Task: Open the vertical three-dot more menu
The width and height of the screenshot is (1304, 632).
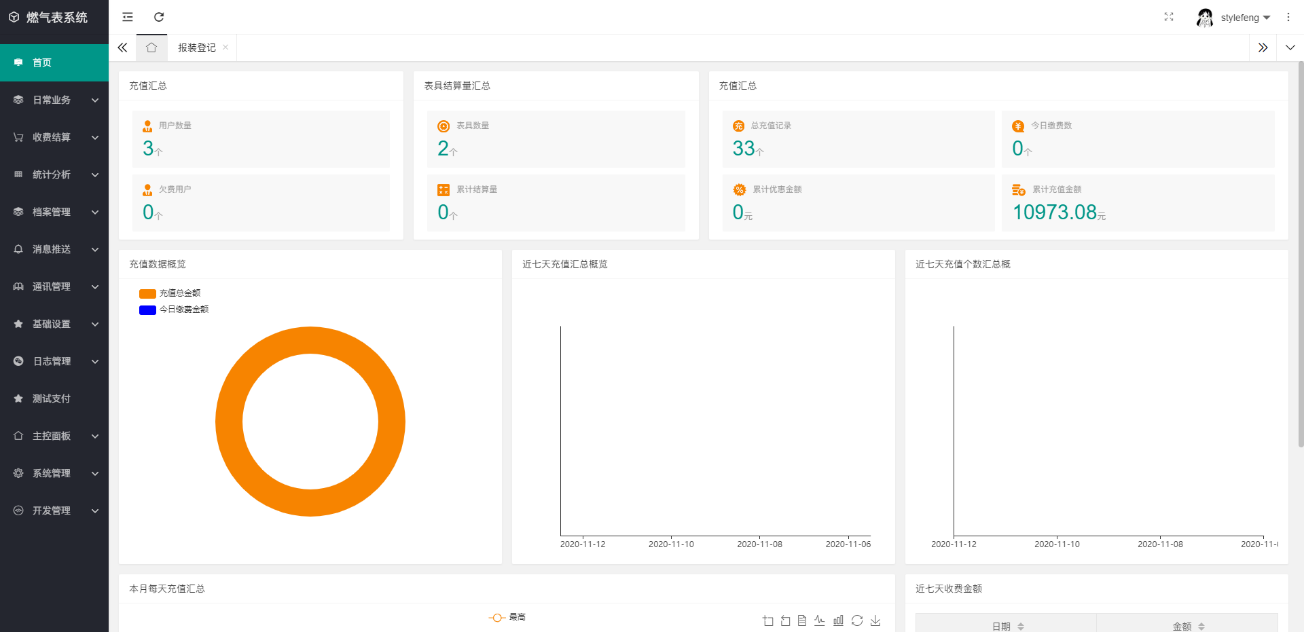Action: click(1288, 17)
